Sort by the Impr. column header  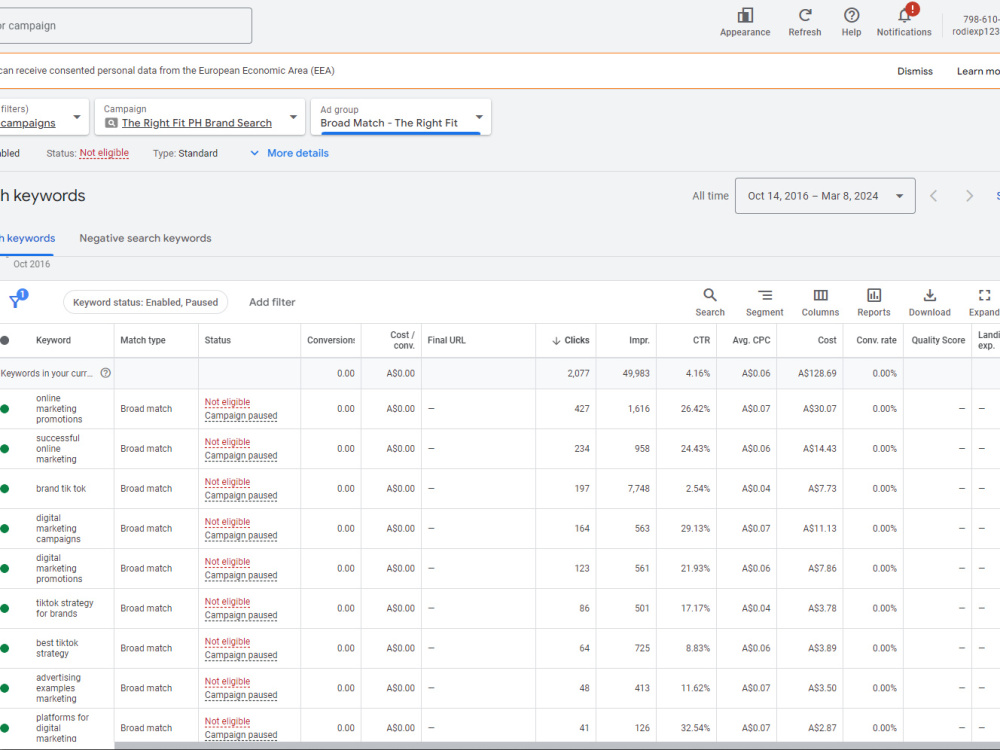[639, 341]
